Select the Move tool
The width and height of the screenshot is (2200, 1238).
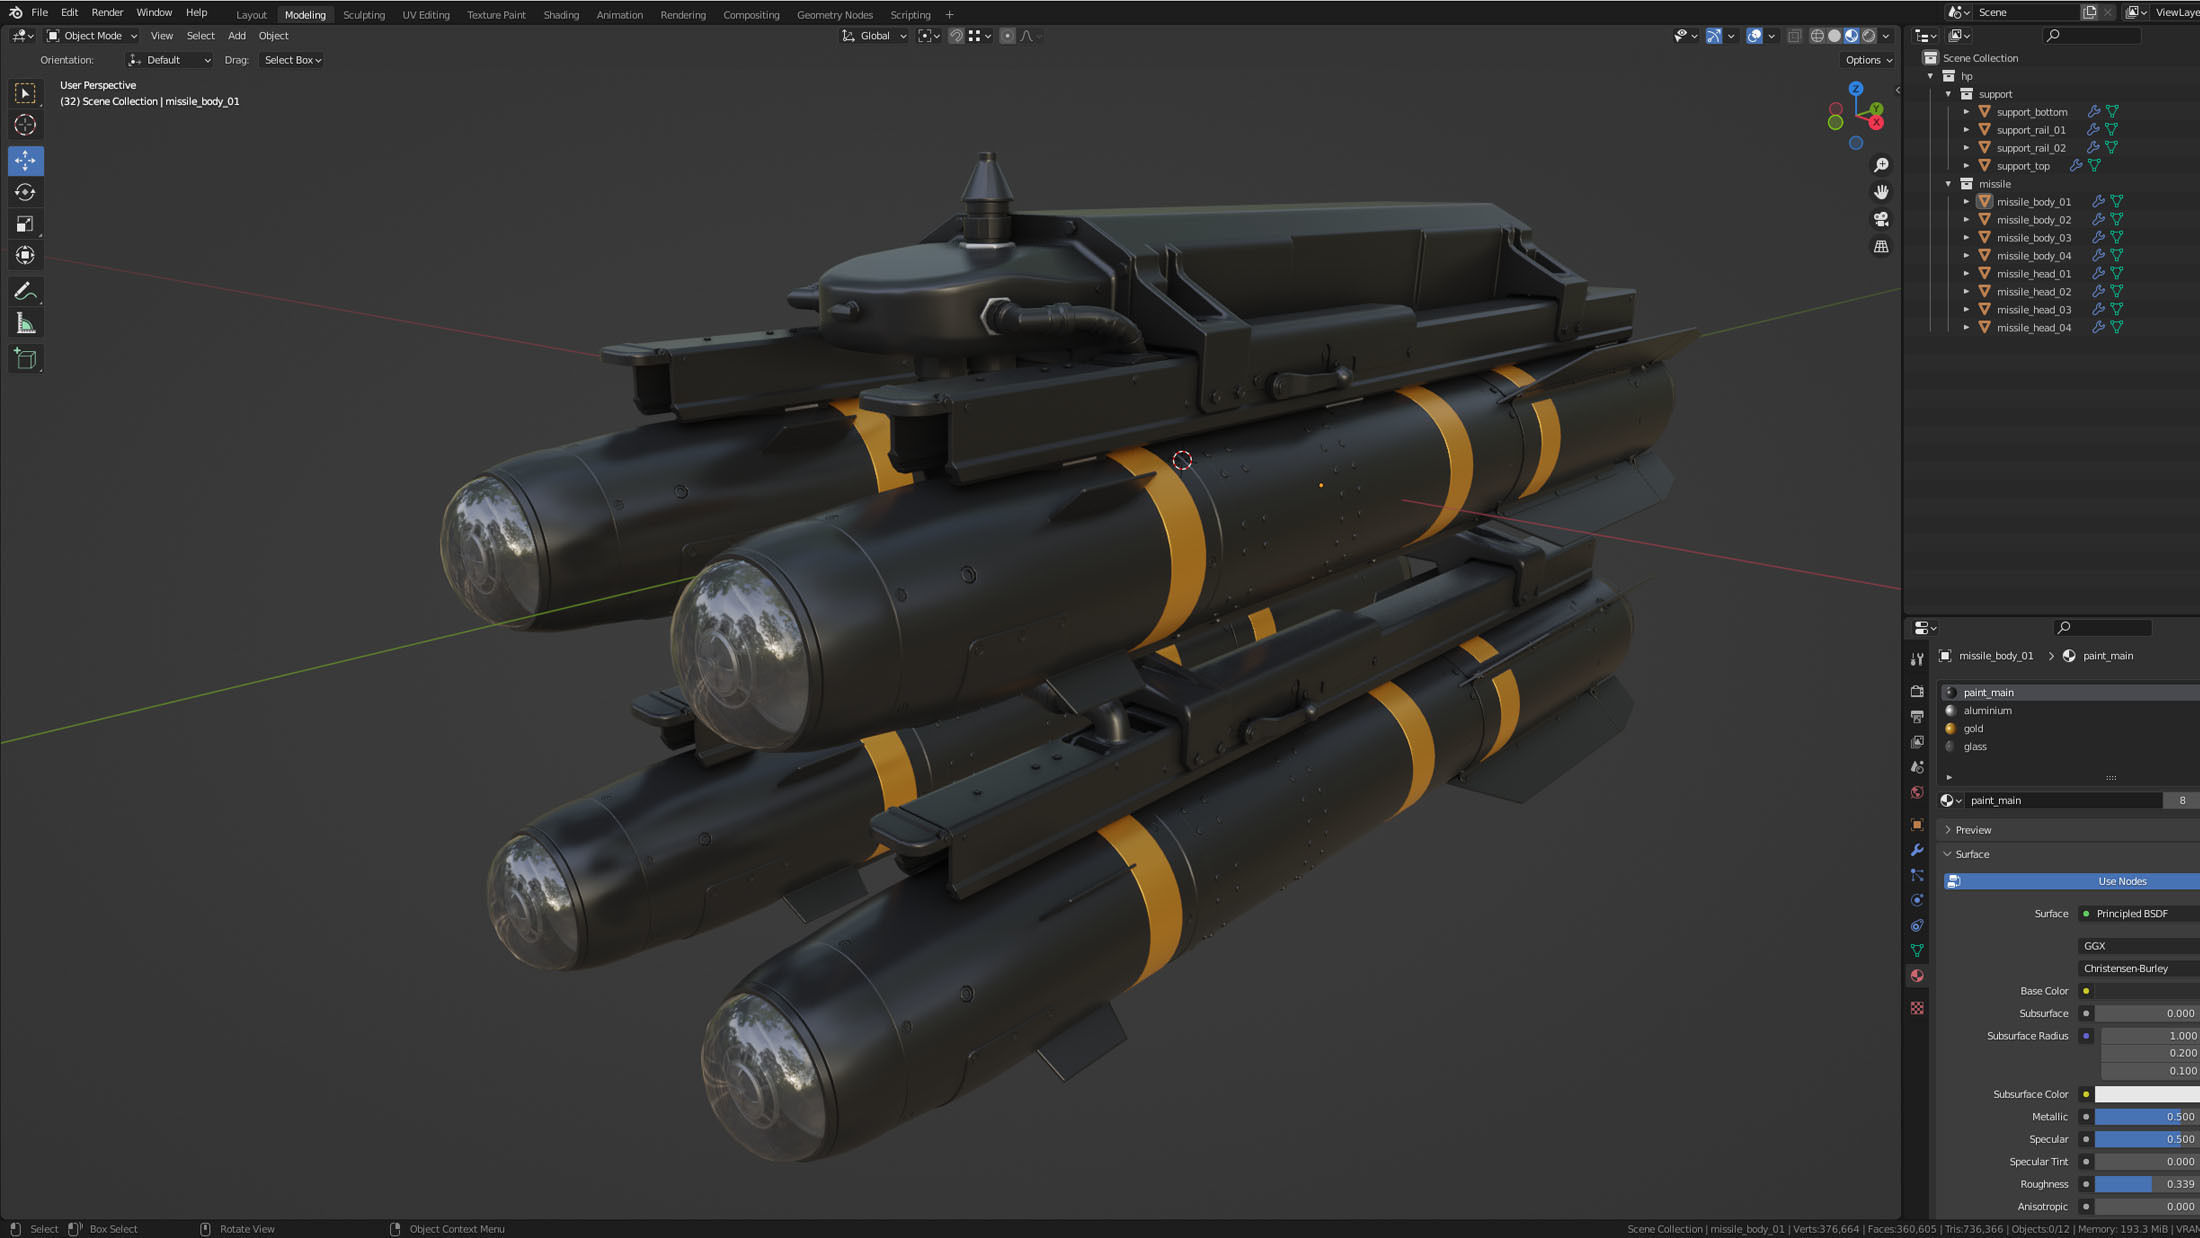click(26, 160)
